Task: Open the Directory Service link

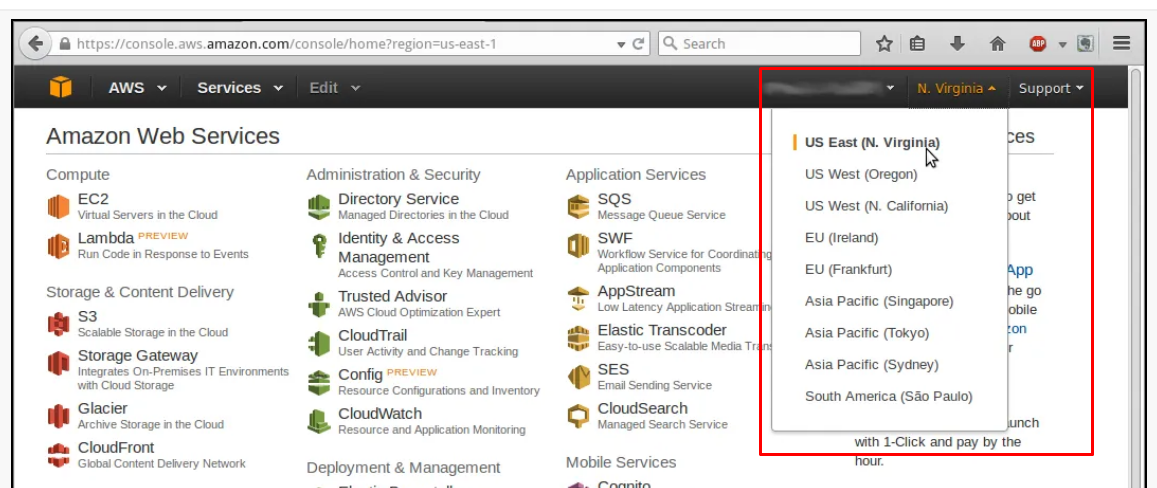Action: click(x=398, y=199)
